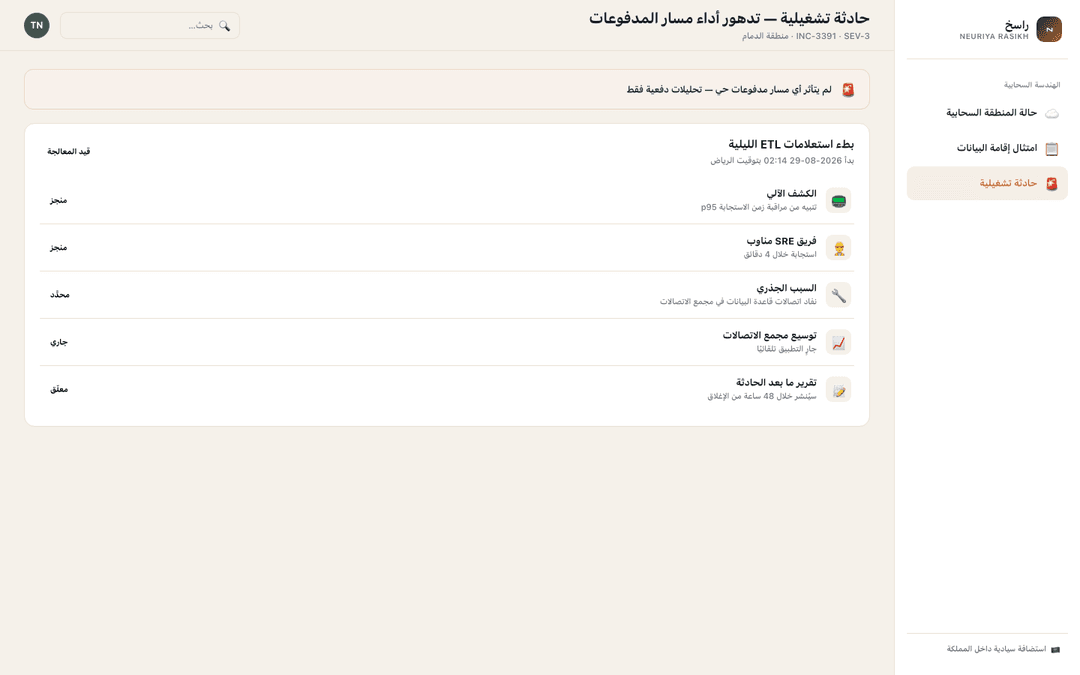Click the clipboard icon for امتثال إقامة البيانات
Viewport: 1080px width, 675px height.
(x=1052, y=149)
